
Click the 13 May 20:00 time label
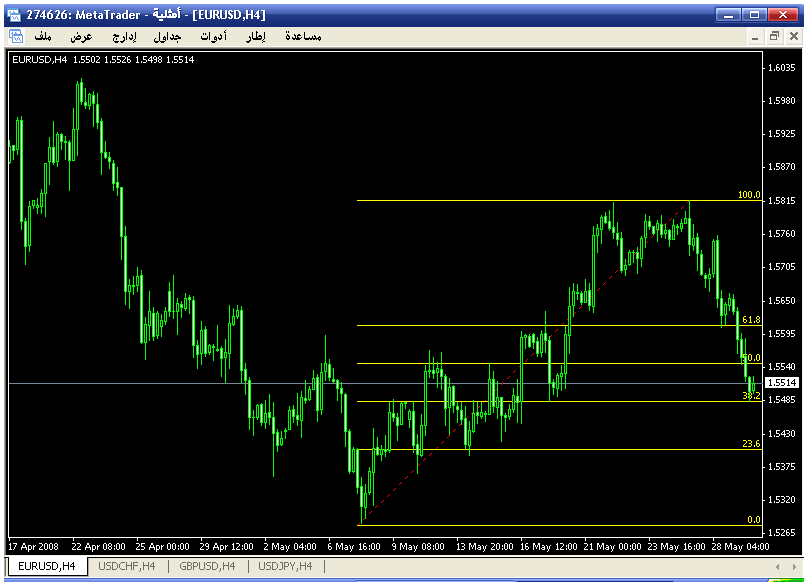(485, 546)
